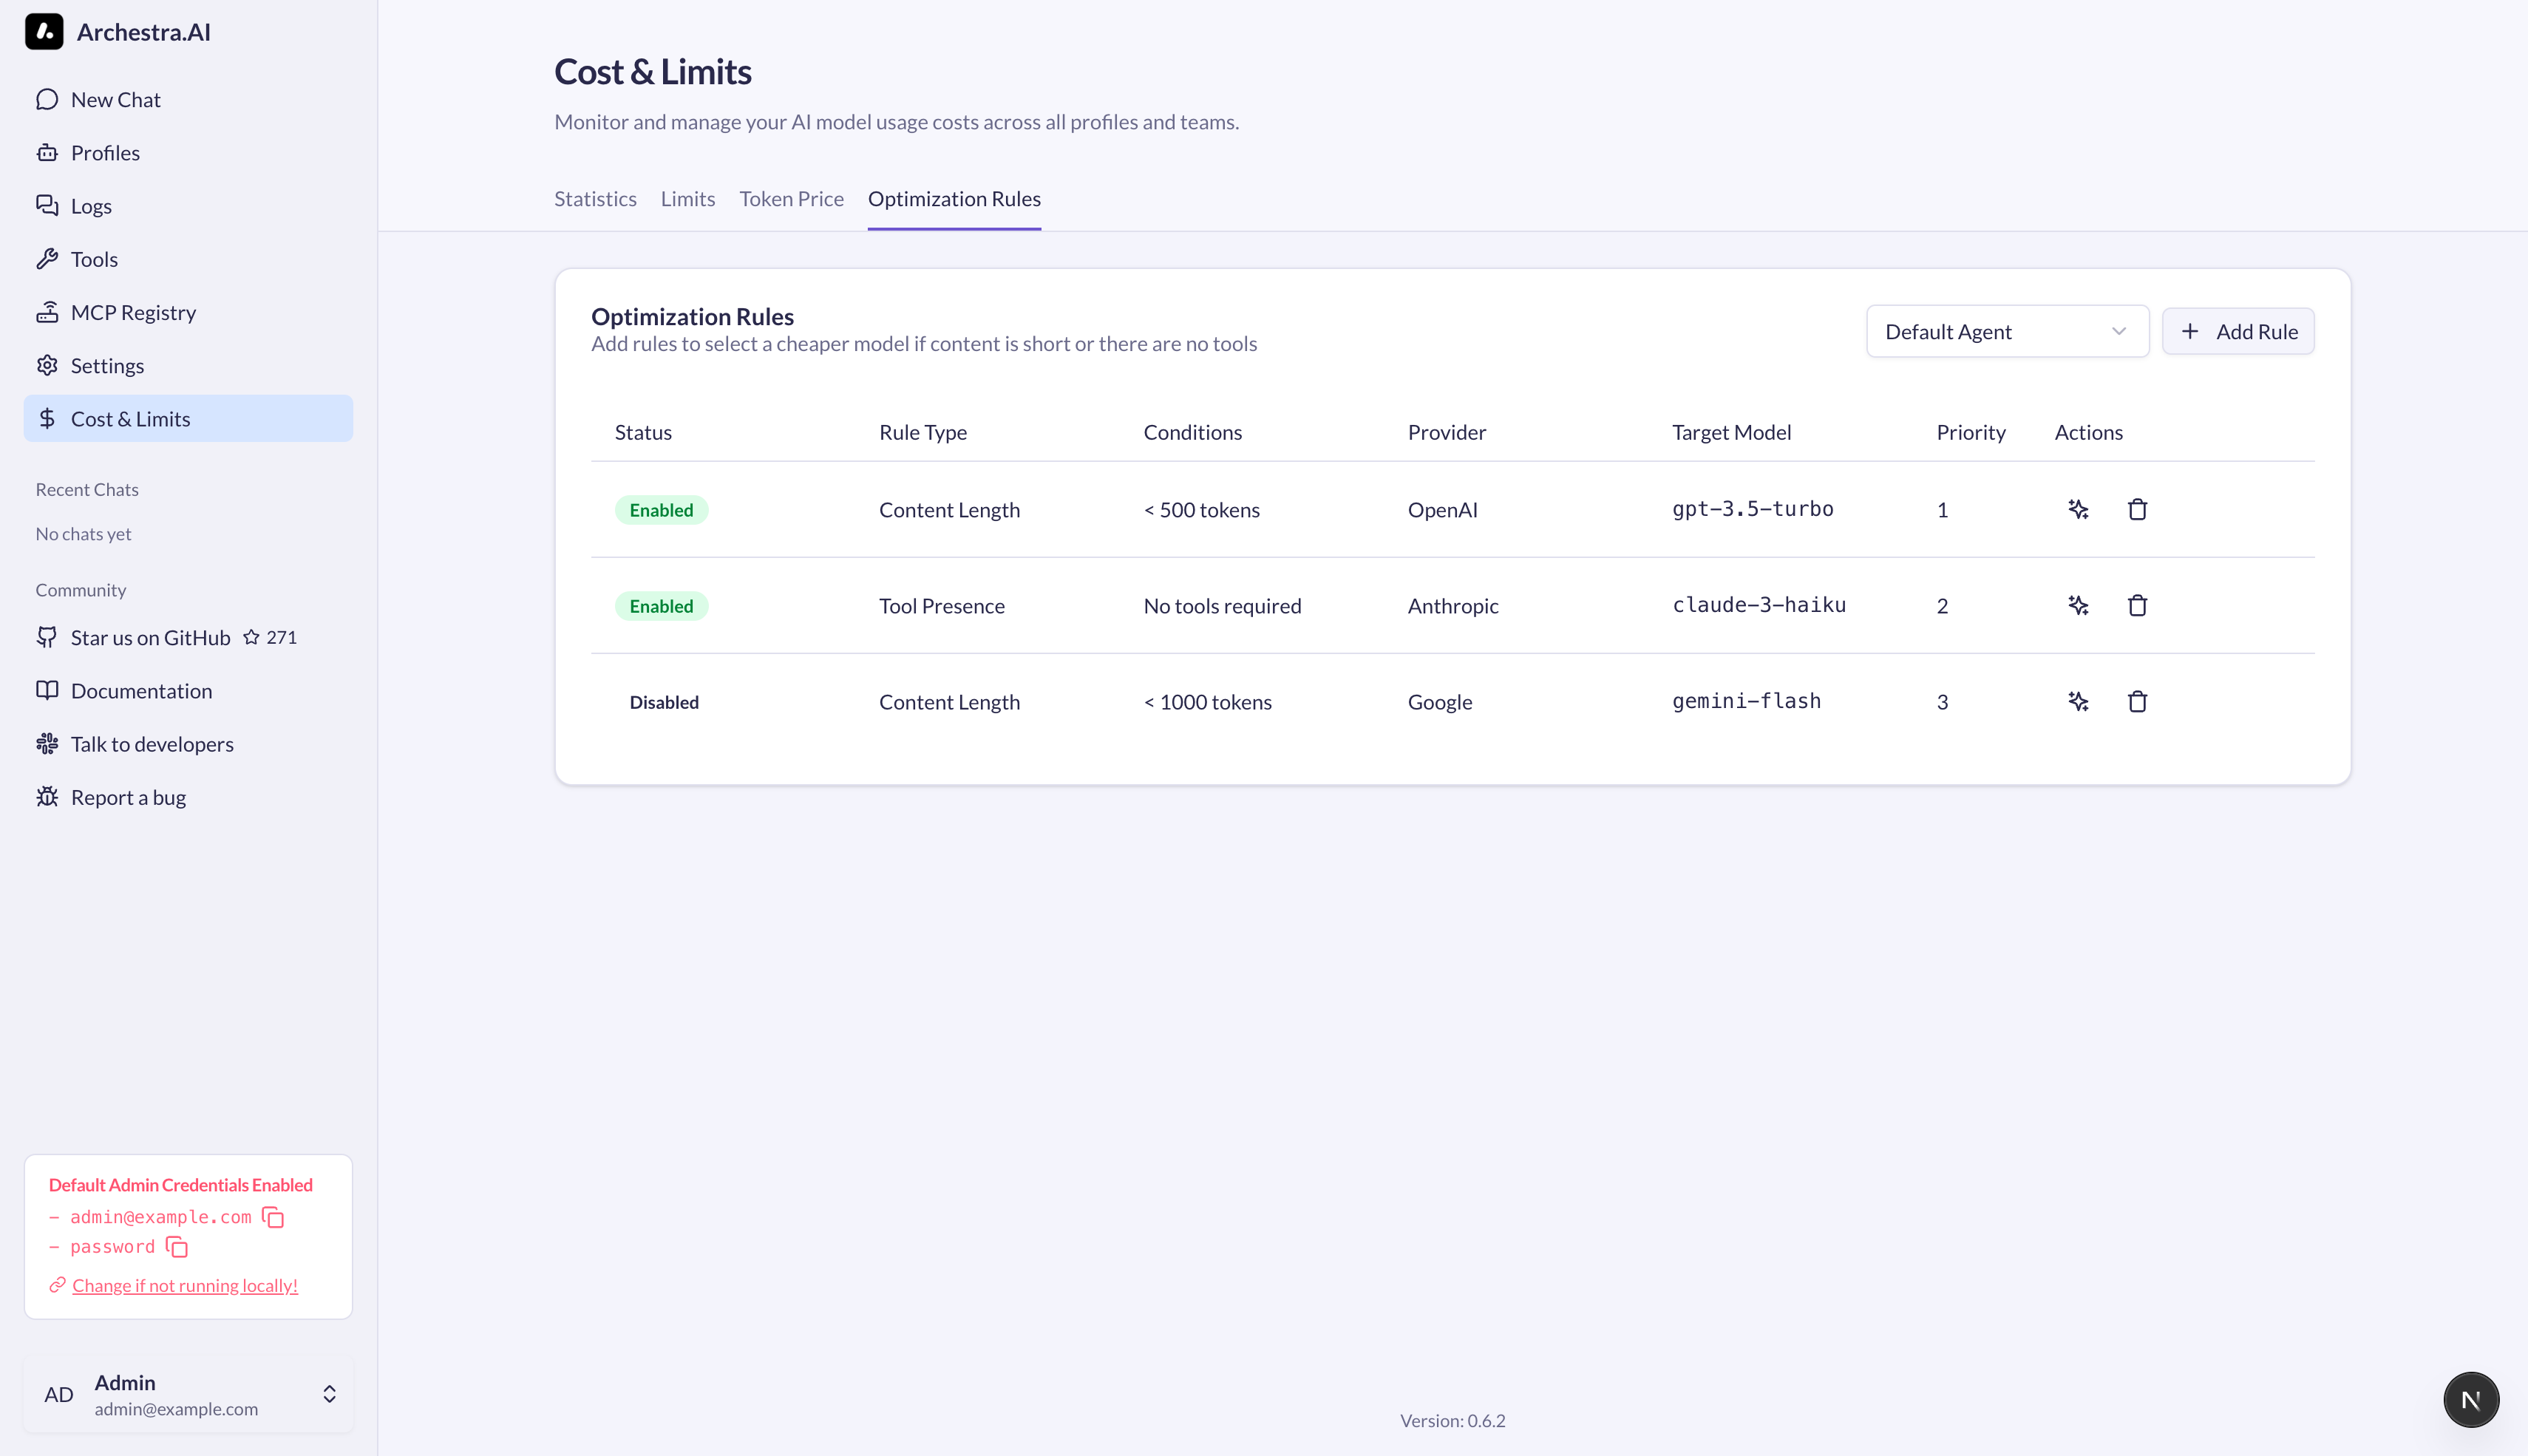Click the Add Rule button
This screenshot has height=1456, width=2528.
(x=2238, y=332)
